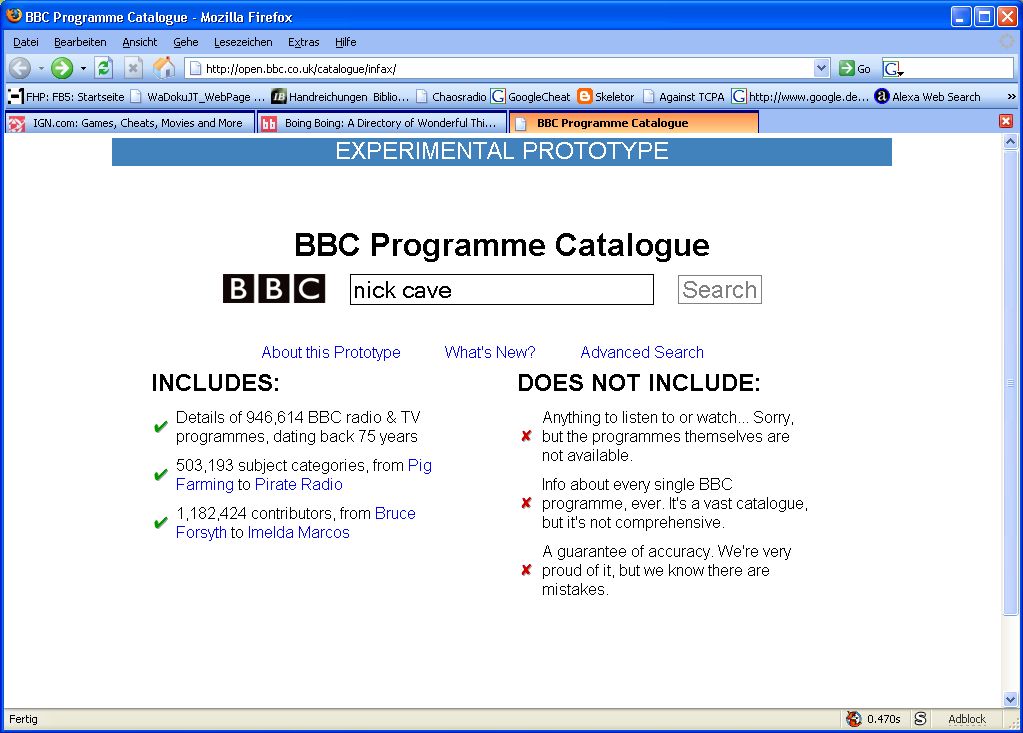The width and height of the screenshot is (1023, 733).
Task: Open the Lesezeichen menu
Action: point(243,42)
